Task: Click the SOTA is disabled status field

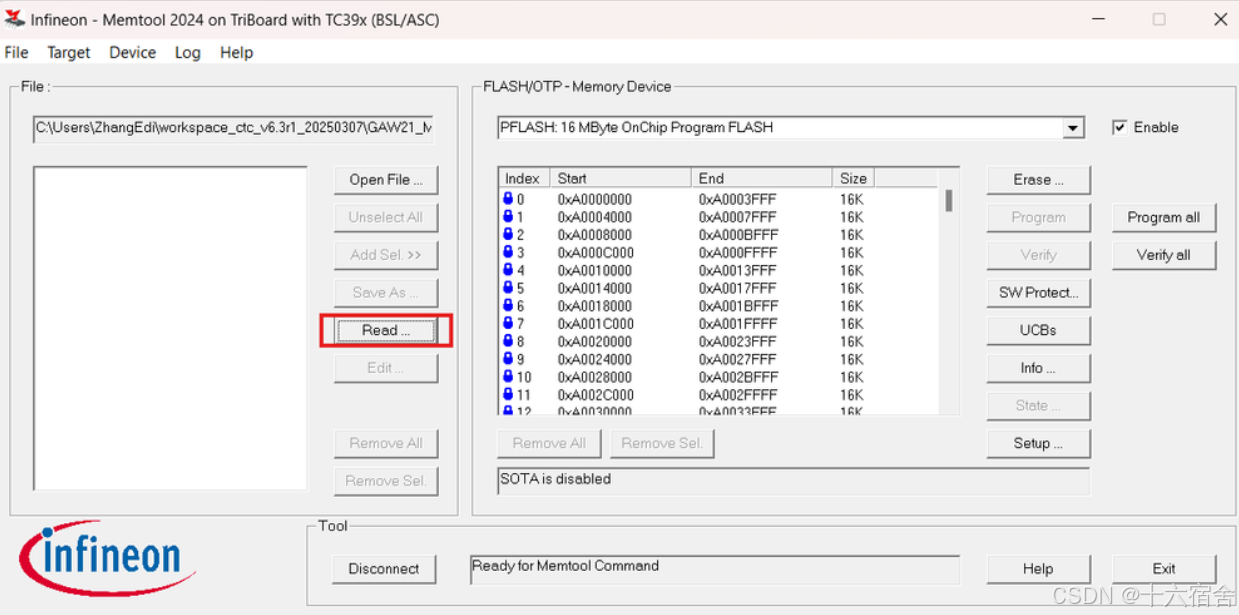Action: (793, 480)
